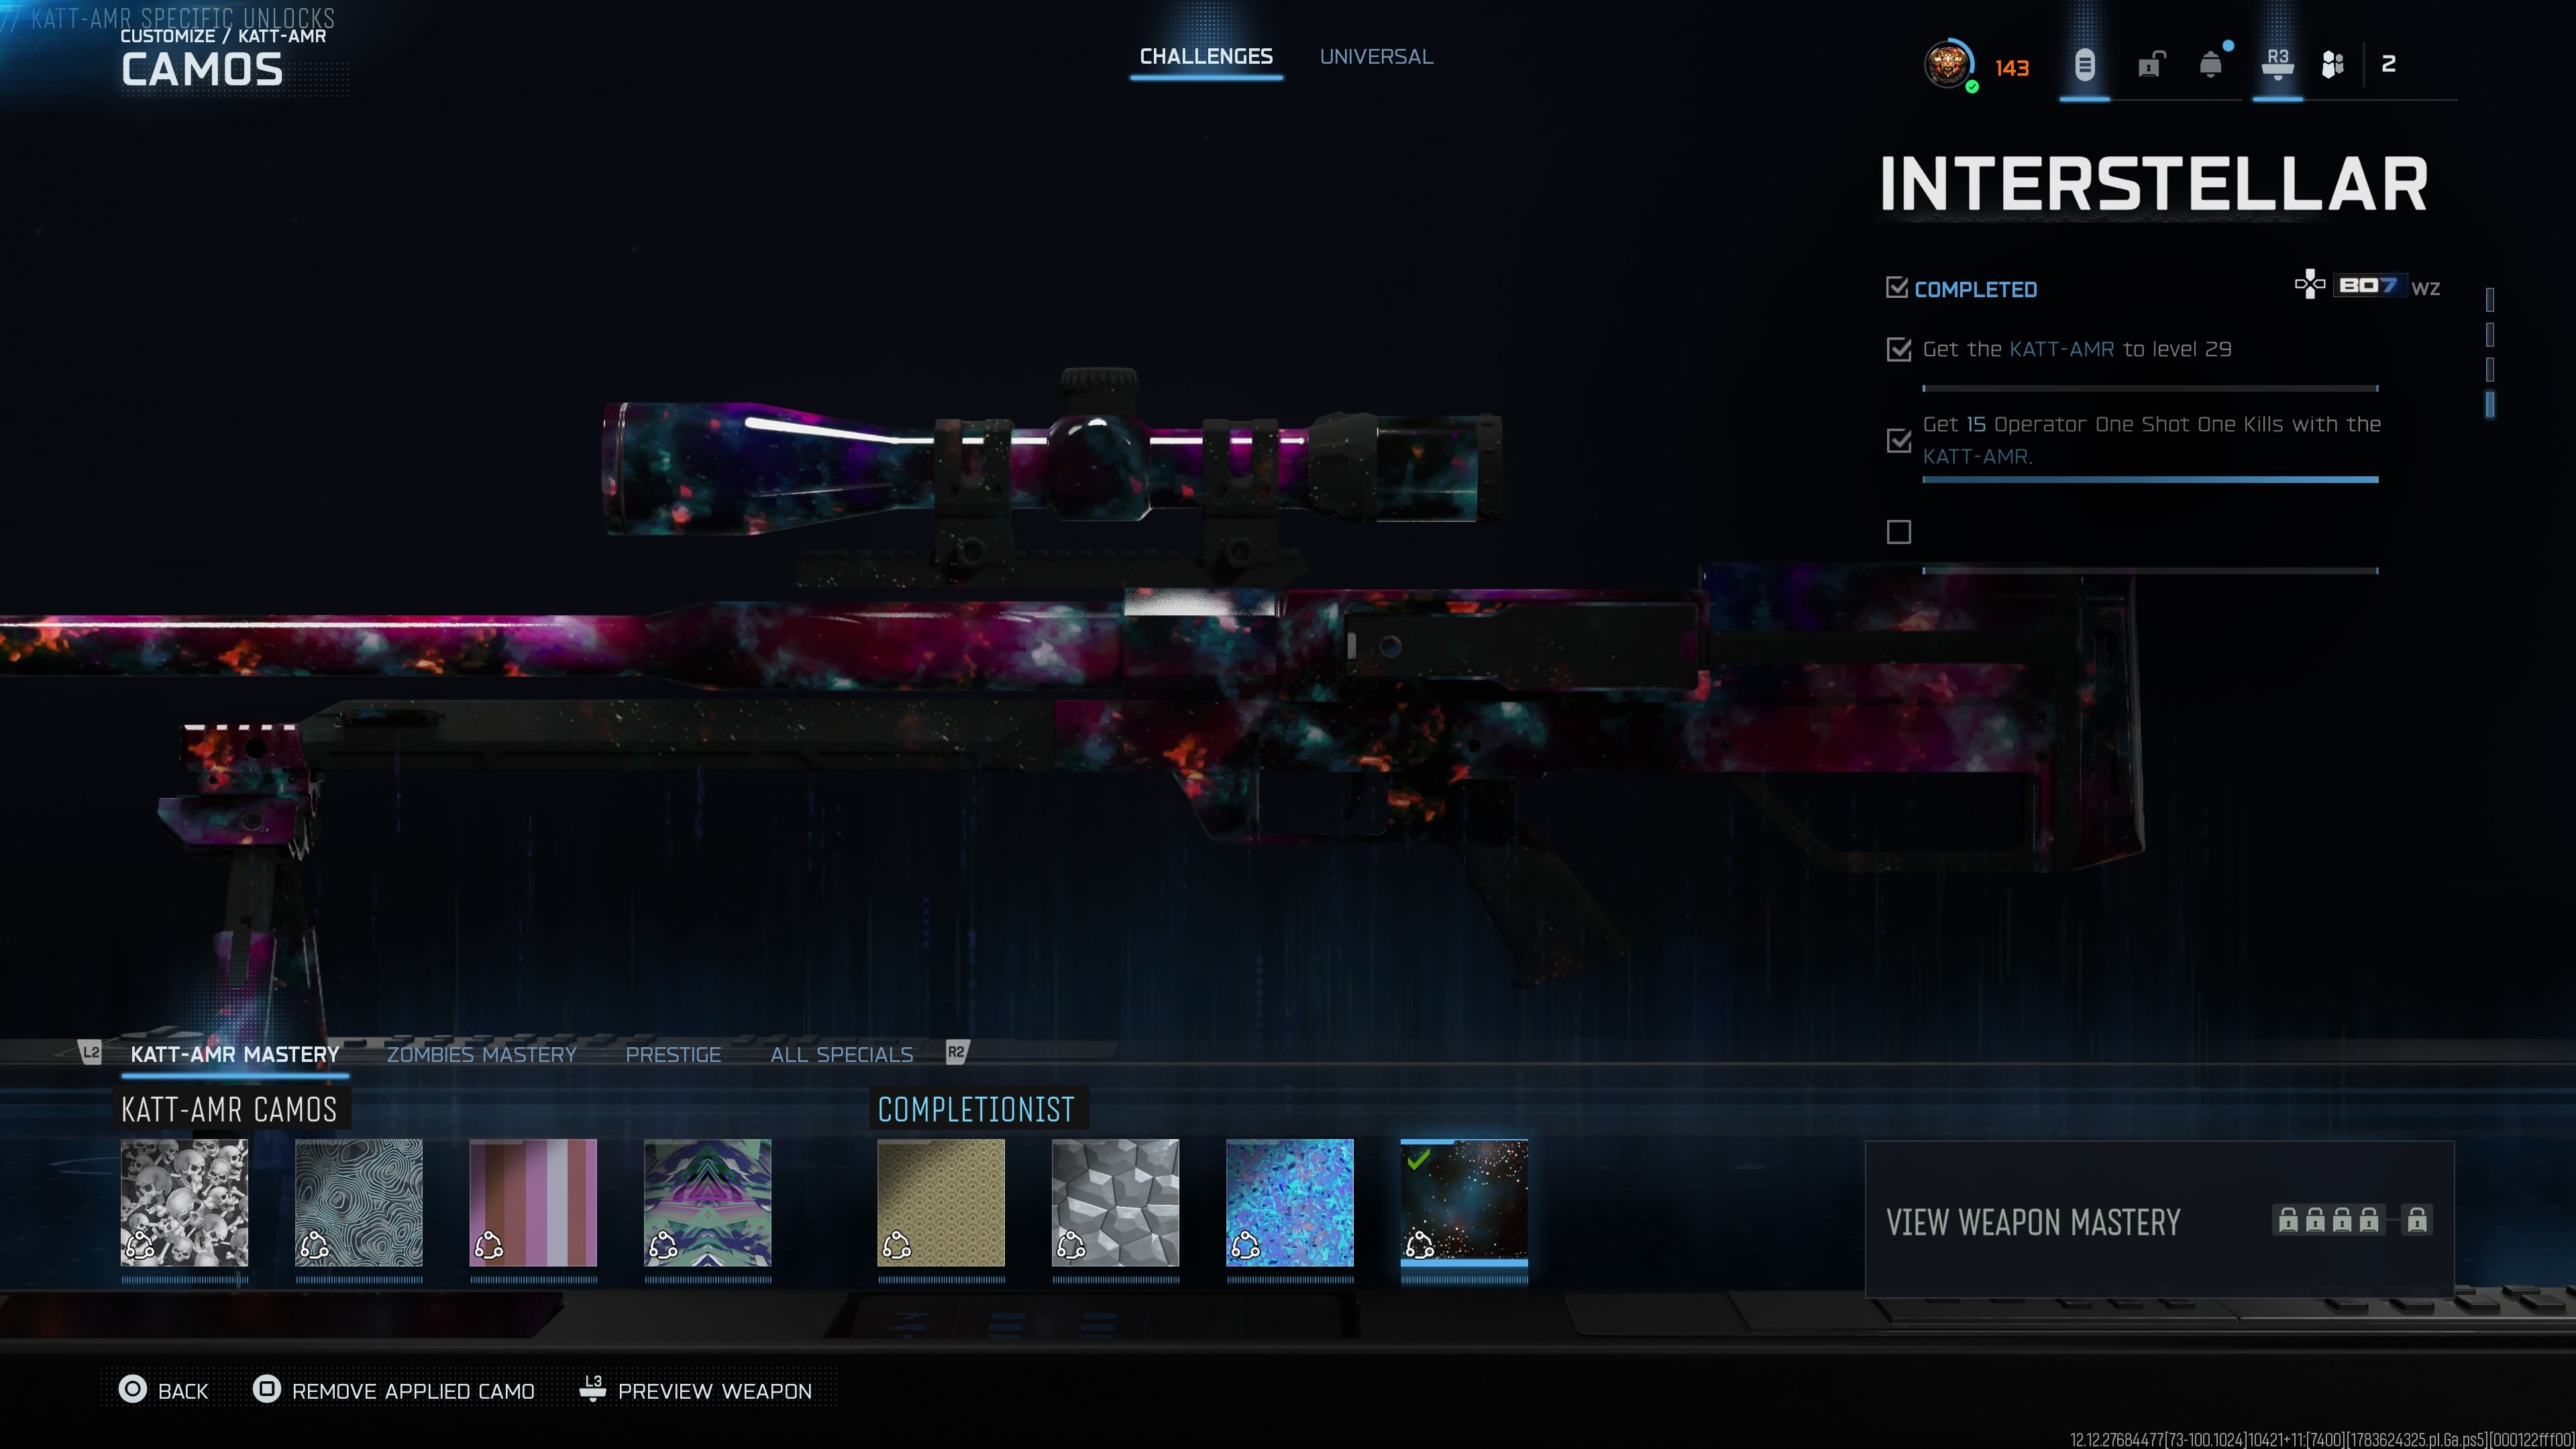Open the tokens capsule icon
The height and width of the screenshot is (1449, 2576).
2084,66
